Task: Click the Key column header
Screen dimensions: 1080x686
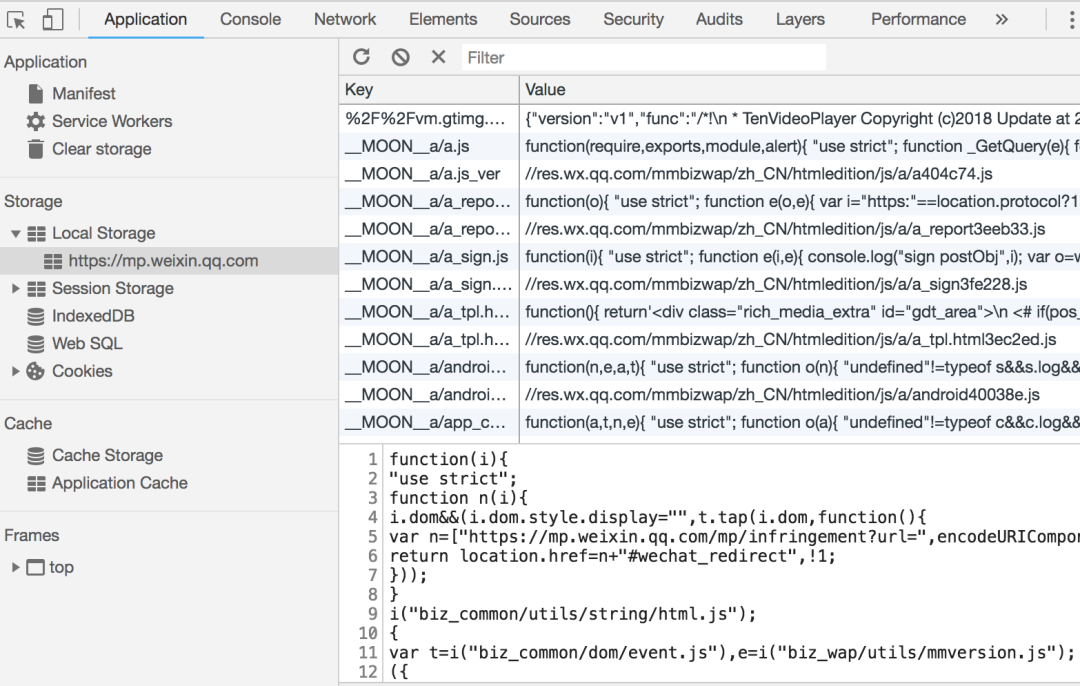Action: point(428,90)
